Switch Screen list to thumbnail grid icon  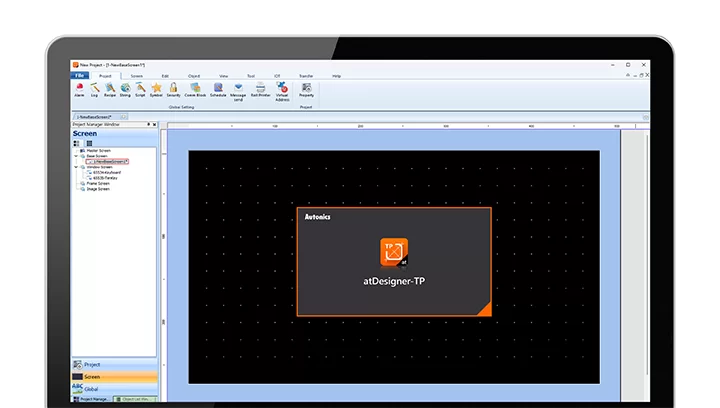point(90,144)
